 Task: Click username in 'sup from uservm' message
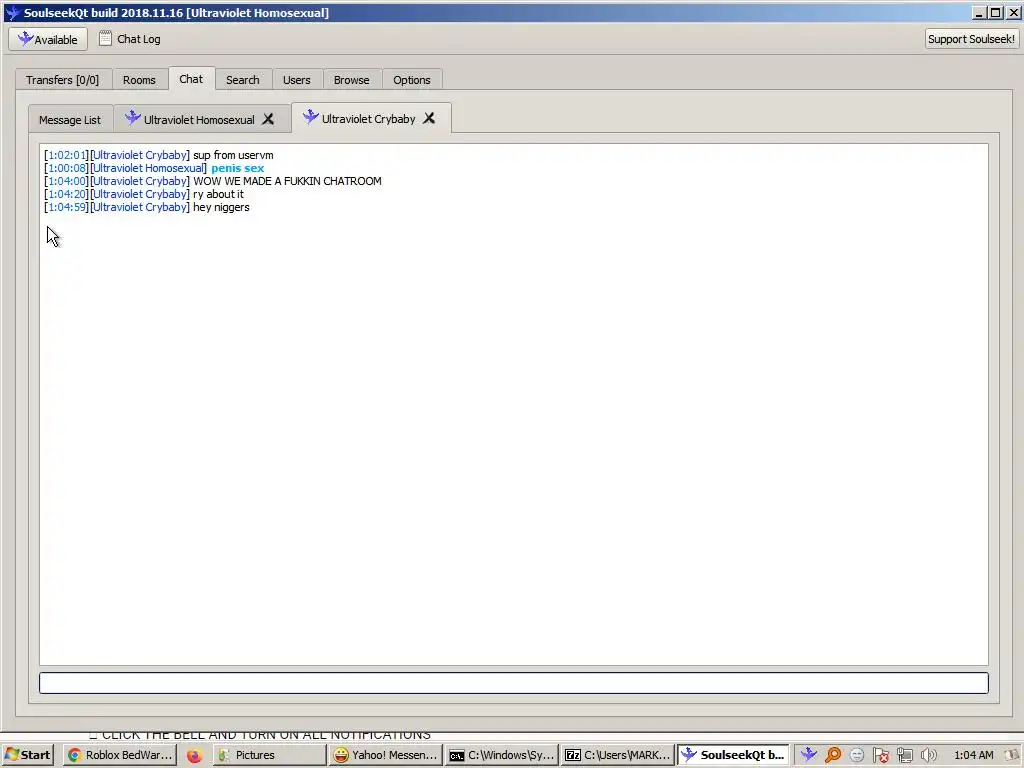coord(140,155)
